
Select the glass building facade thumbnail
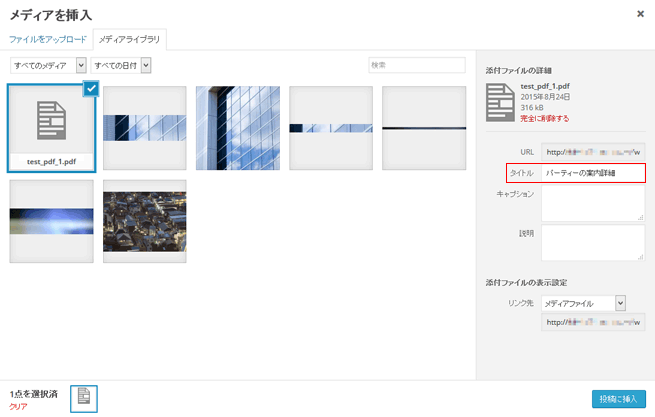[237, 128]
